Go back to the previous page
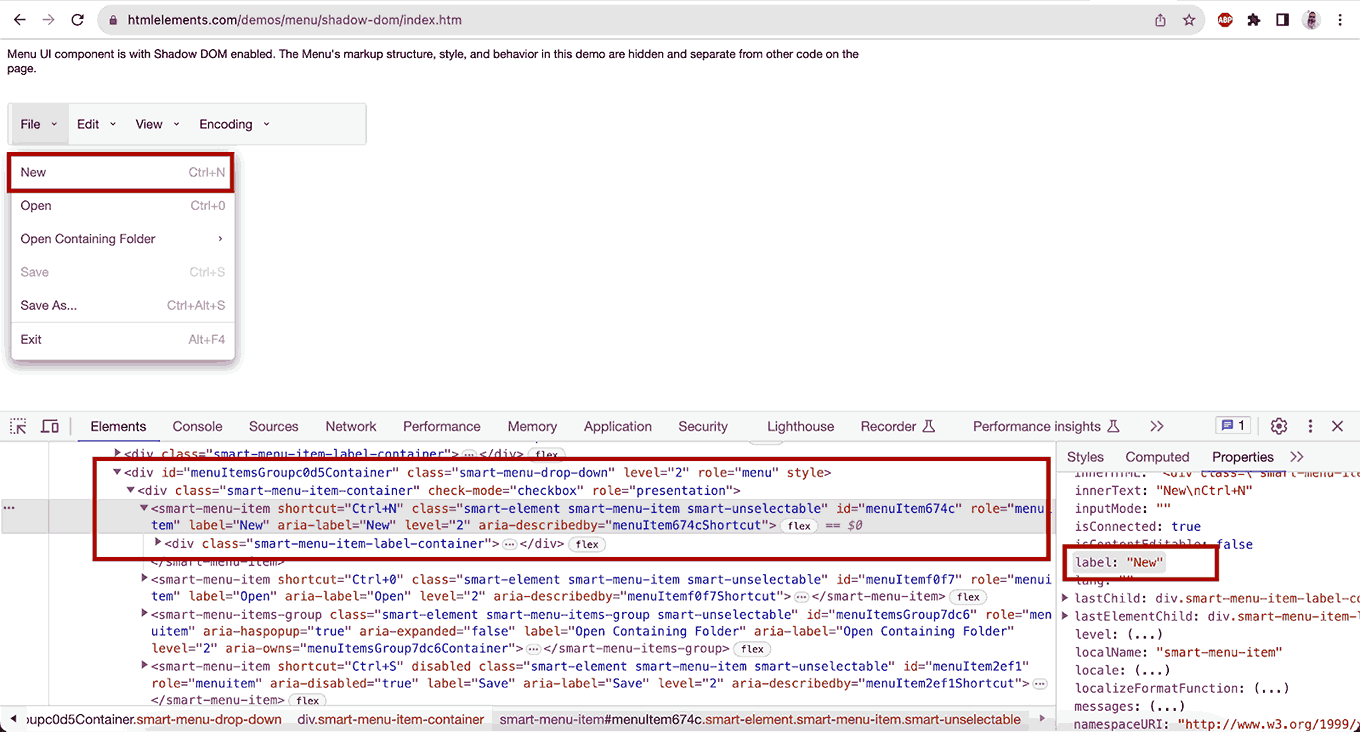Screen dimensions: 1360x732 pyautogui.click(x=19, y=20)
